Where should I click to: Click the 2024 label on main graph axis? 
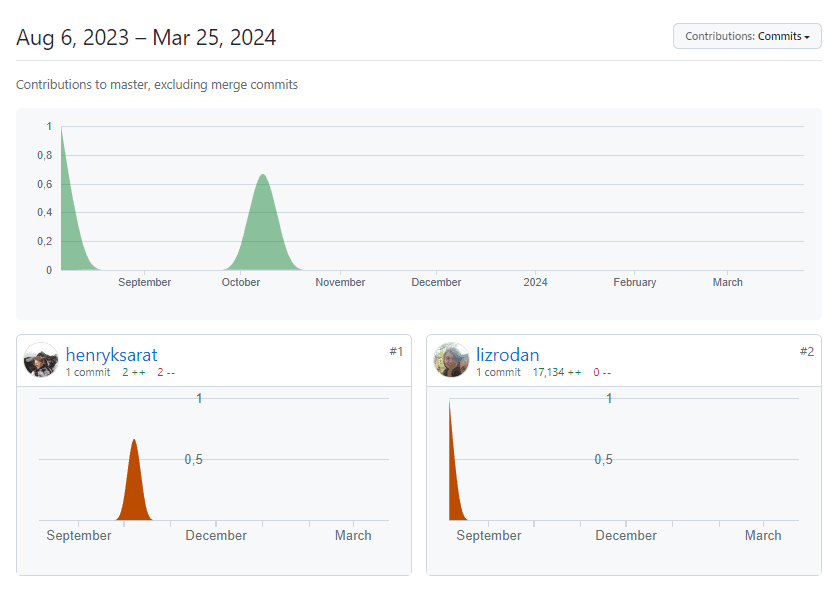[x=535, y=283]
